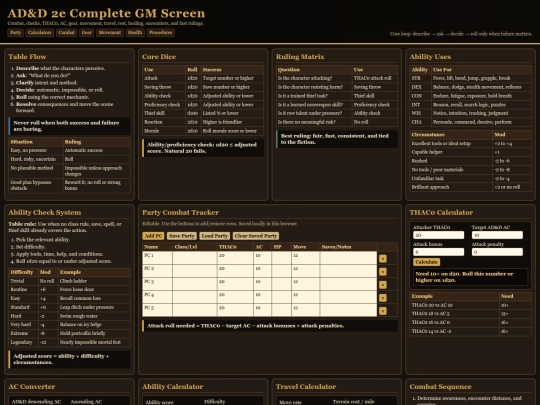Edit the PC 2 Saves/Notes cell

pos(348,271)
